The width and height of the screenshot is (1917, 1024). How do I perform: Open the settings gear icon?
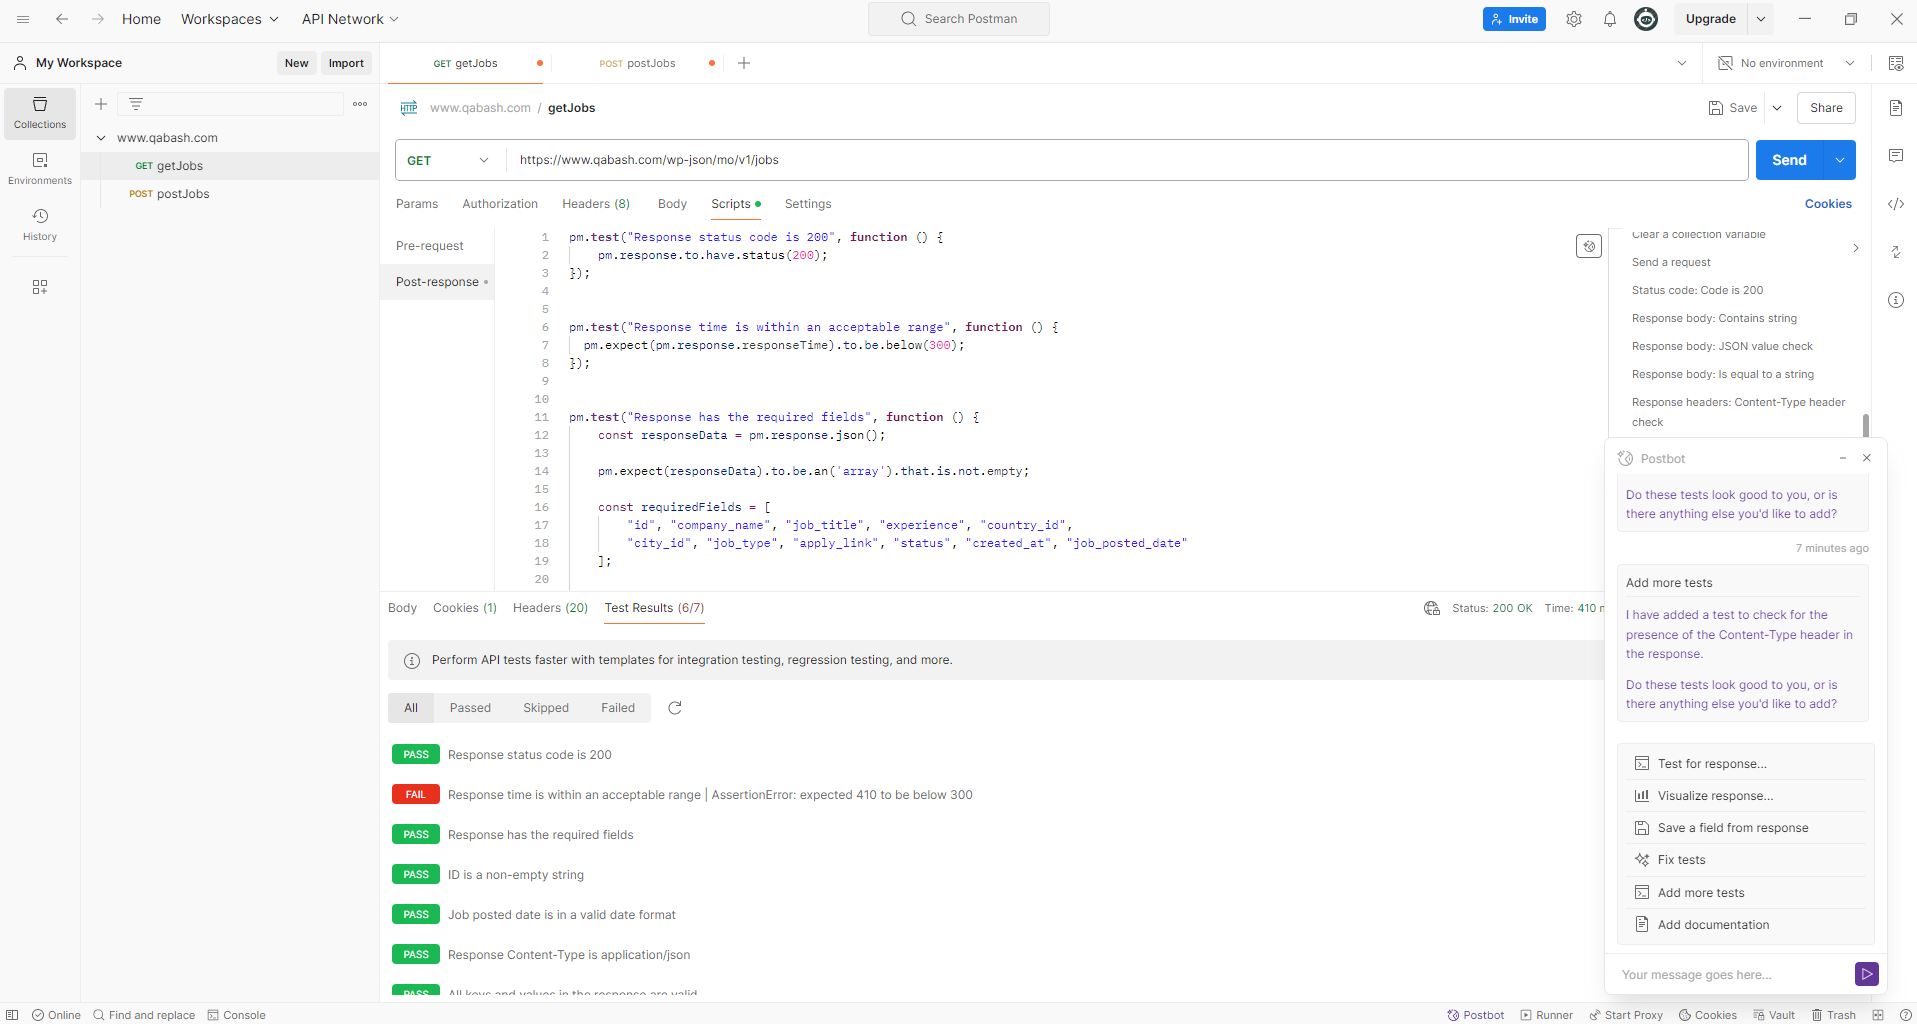pos(1574,19)
